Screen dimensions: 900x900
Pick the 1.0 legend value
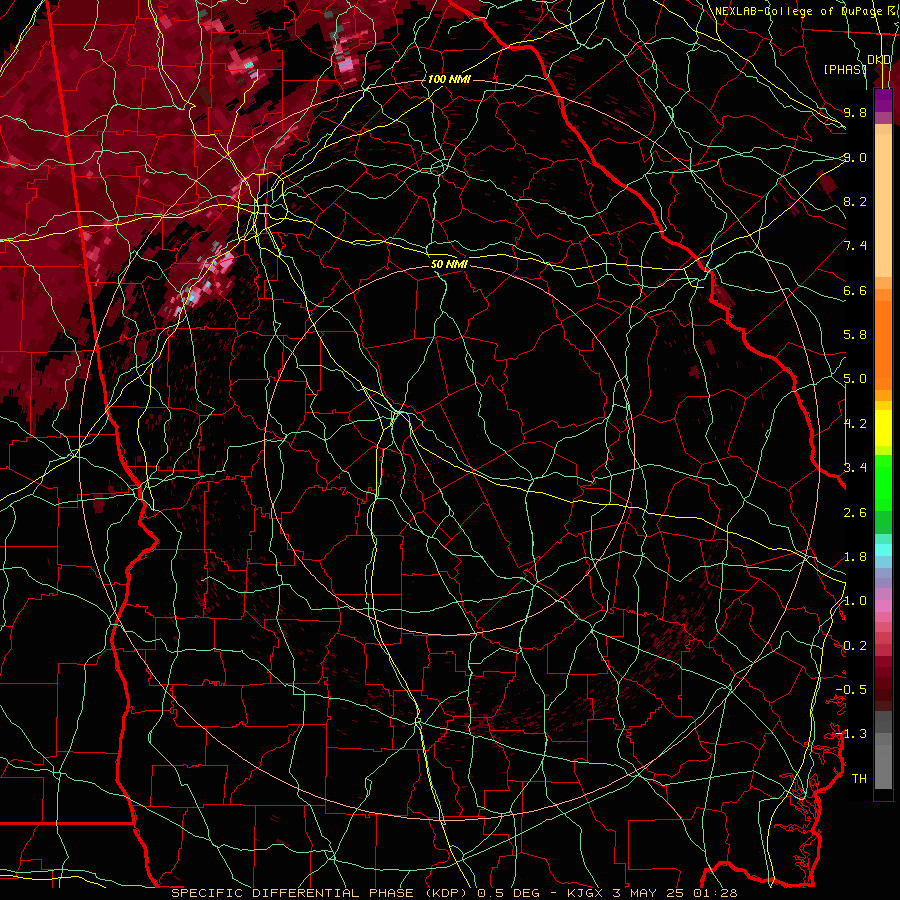(x=855, y=601)
